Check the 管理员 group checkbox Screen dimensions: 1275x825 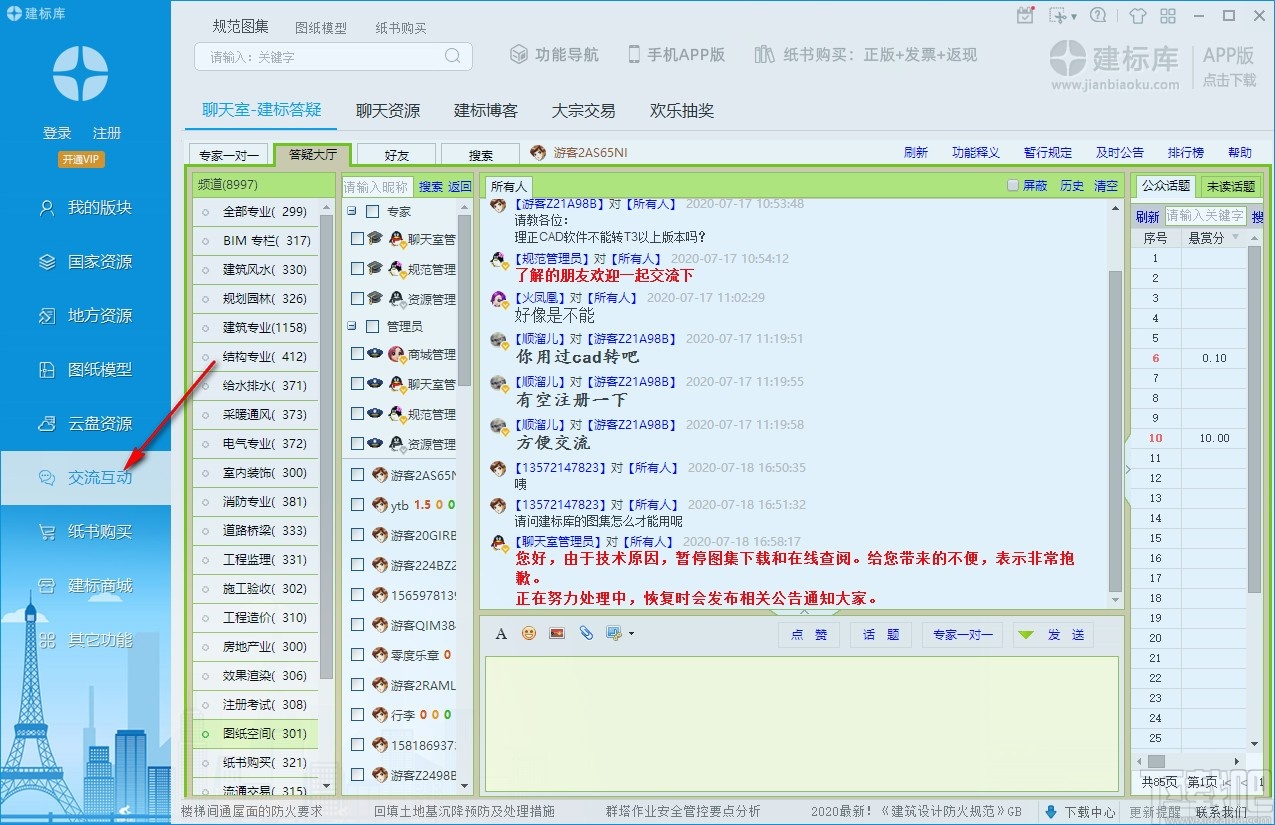373,326
